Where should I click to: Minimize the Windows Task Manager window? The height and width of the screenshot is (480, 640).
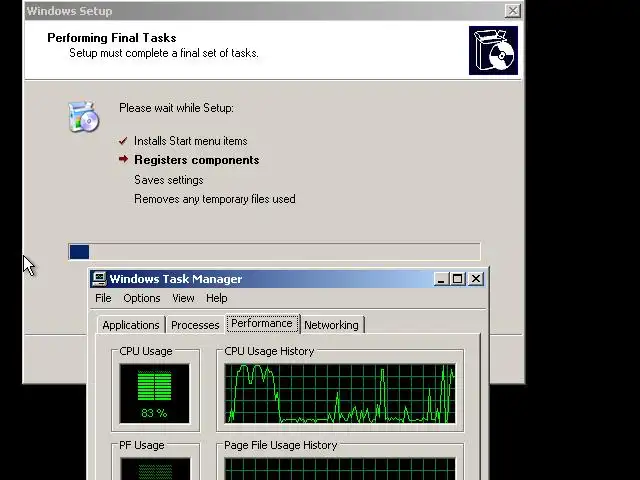[x=441, y=279]
